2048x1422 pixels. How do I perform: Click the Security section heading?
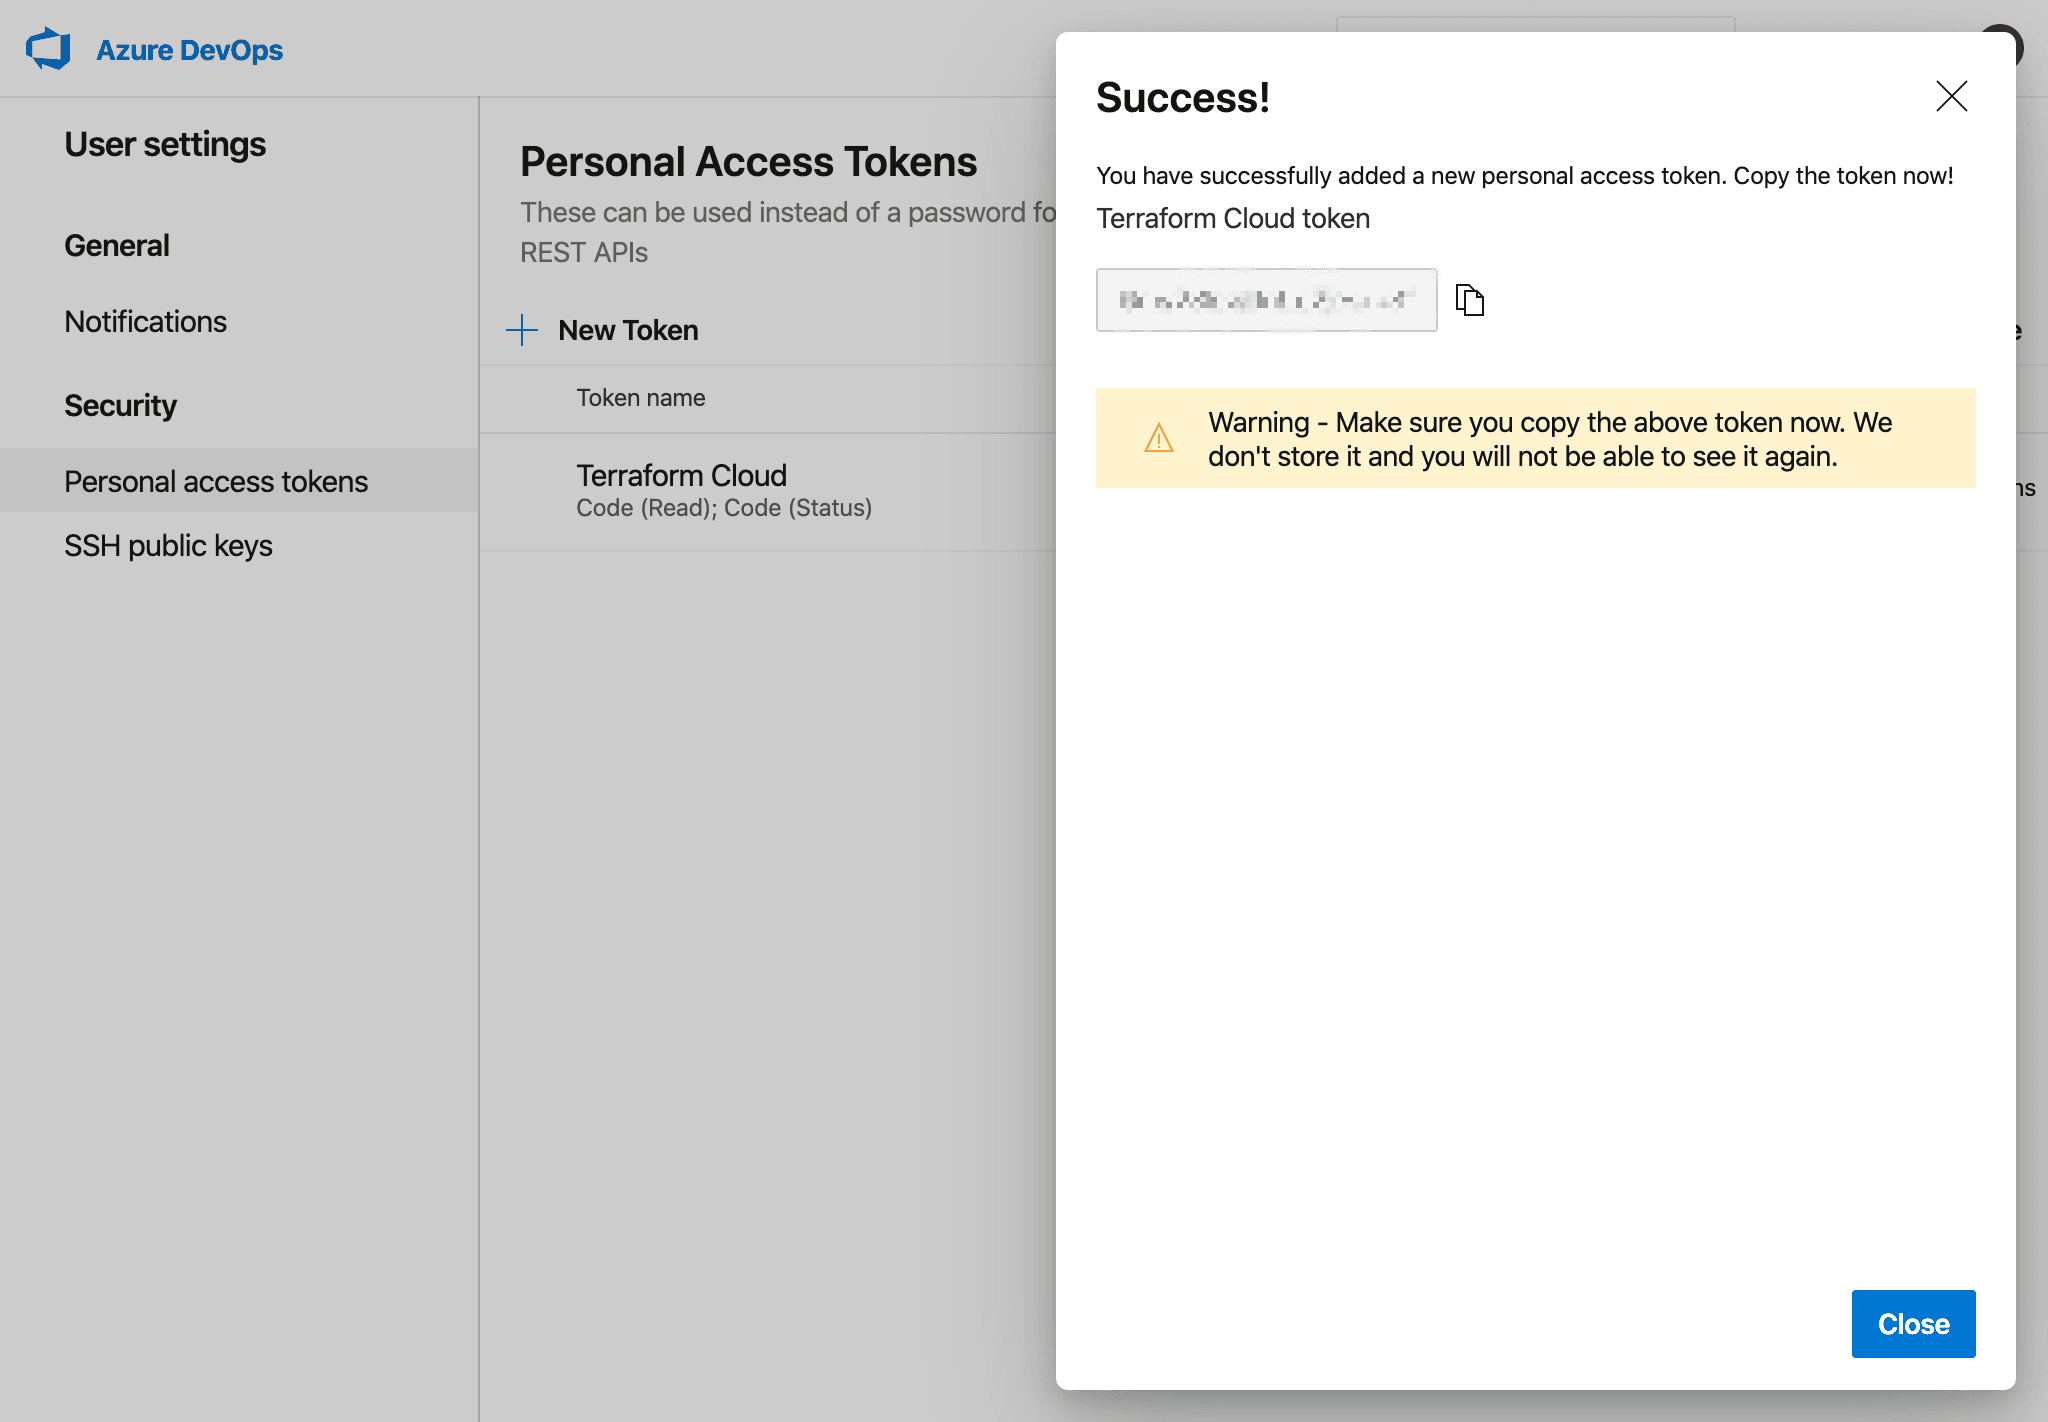(120, 405)
